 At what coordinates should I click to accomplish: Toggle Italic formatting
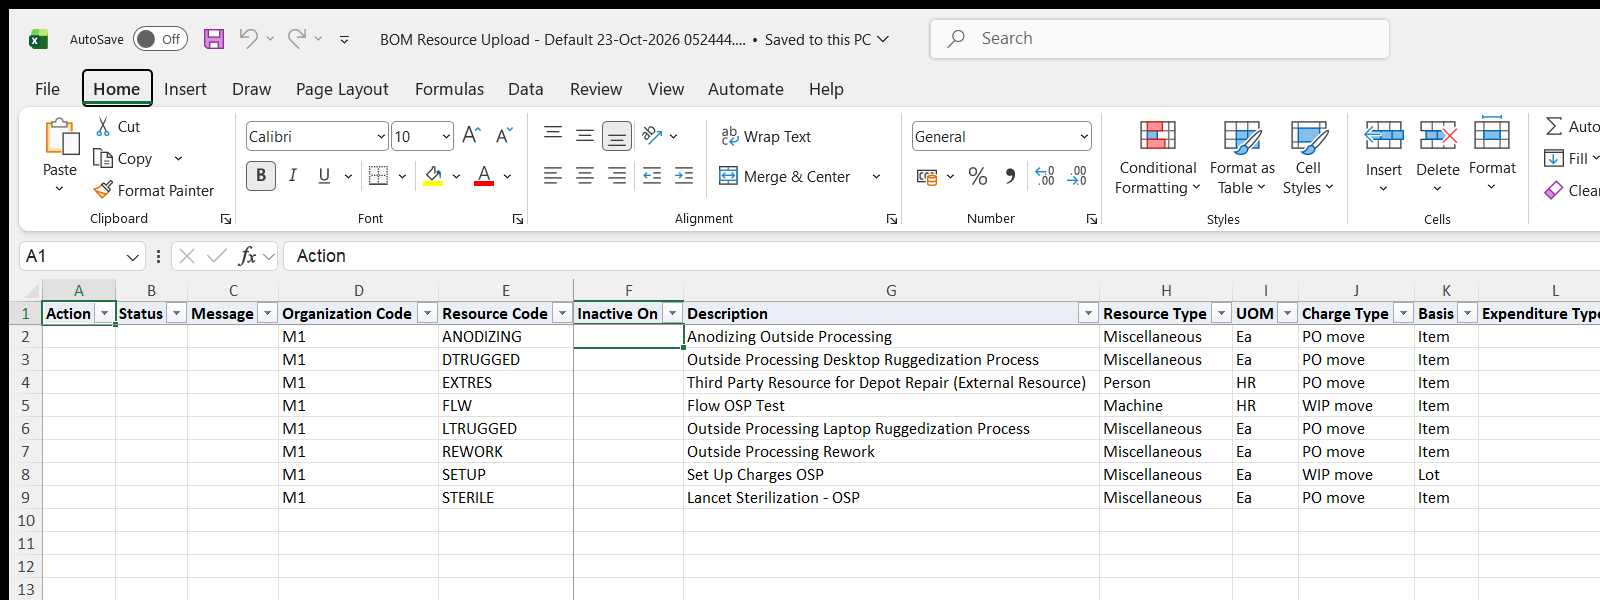(x=293, y=176)
